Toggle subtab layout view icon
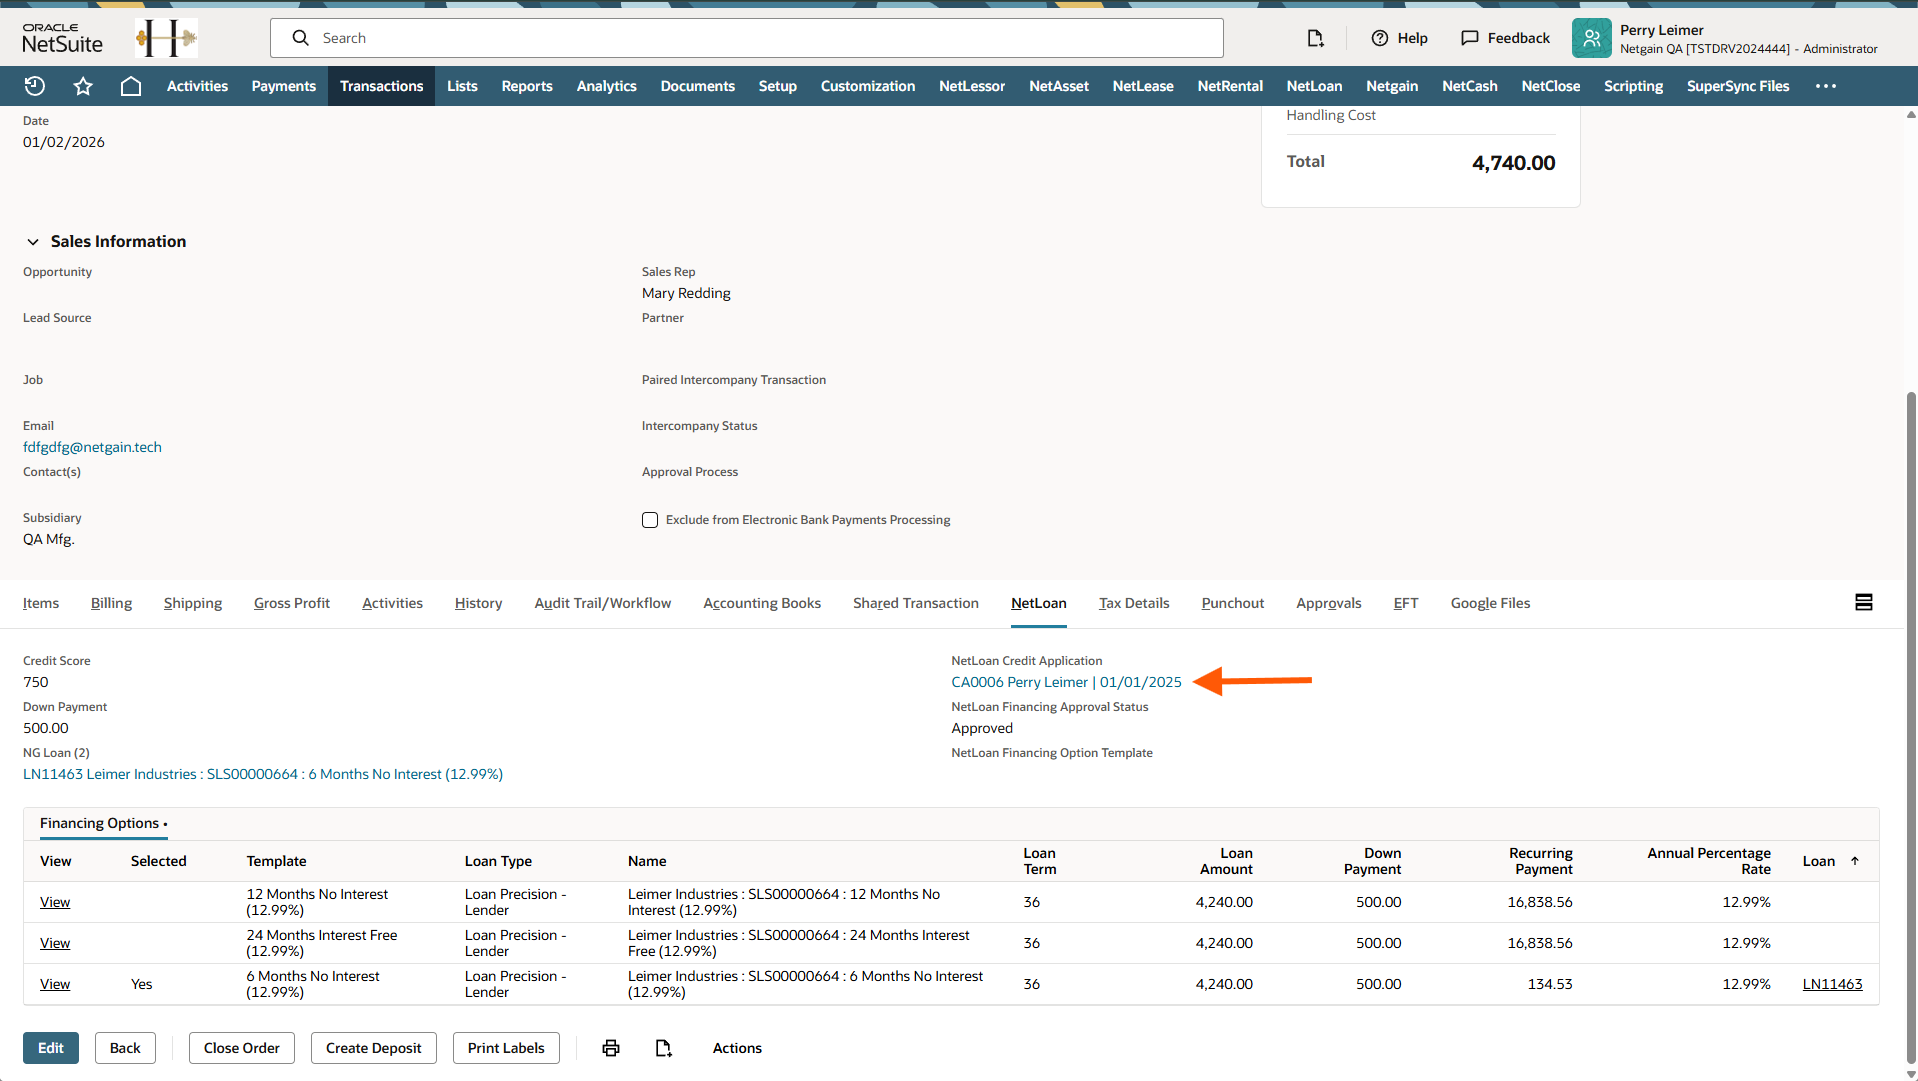The image size is (1918, 1081). (1864, 602)
